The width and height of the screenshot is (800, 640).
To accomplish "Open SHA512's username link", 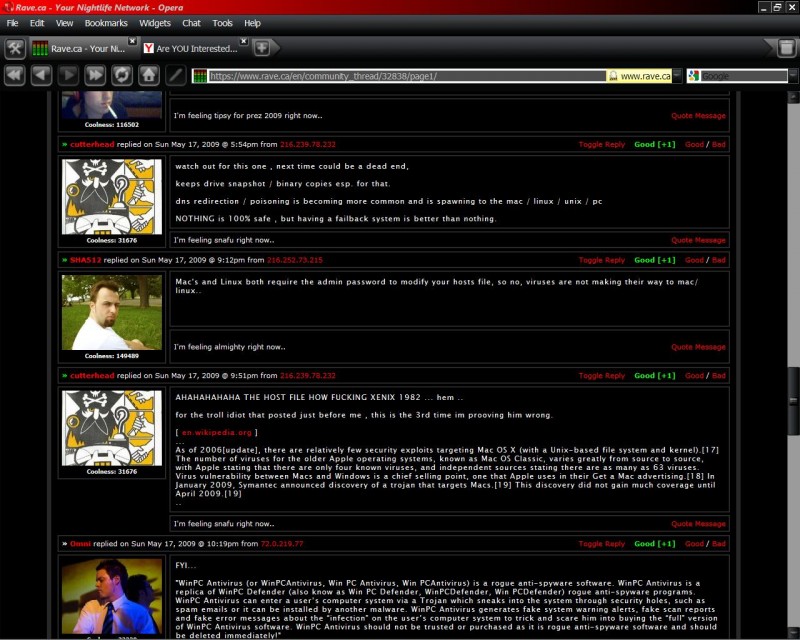I will click(x=85, y=260).
